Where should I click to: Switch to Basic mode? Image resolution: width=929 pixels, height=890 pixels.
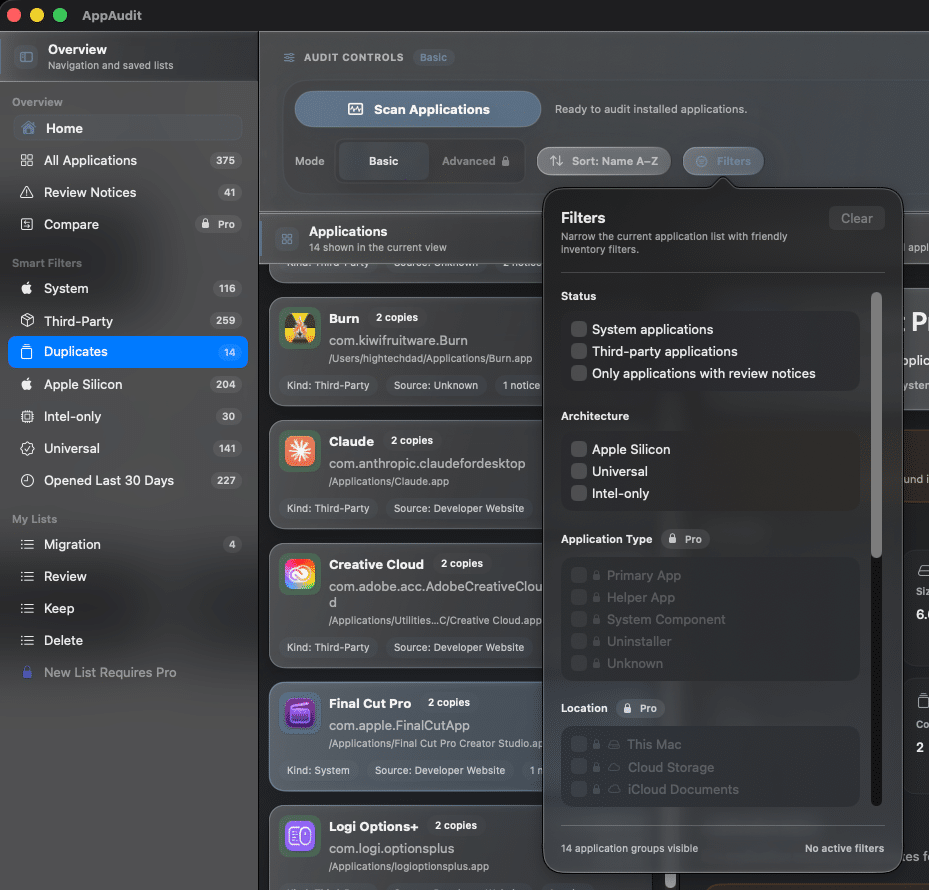click(x=383, y=161)
